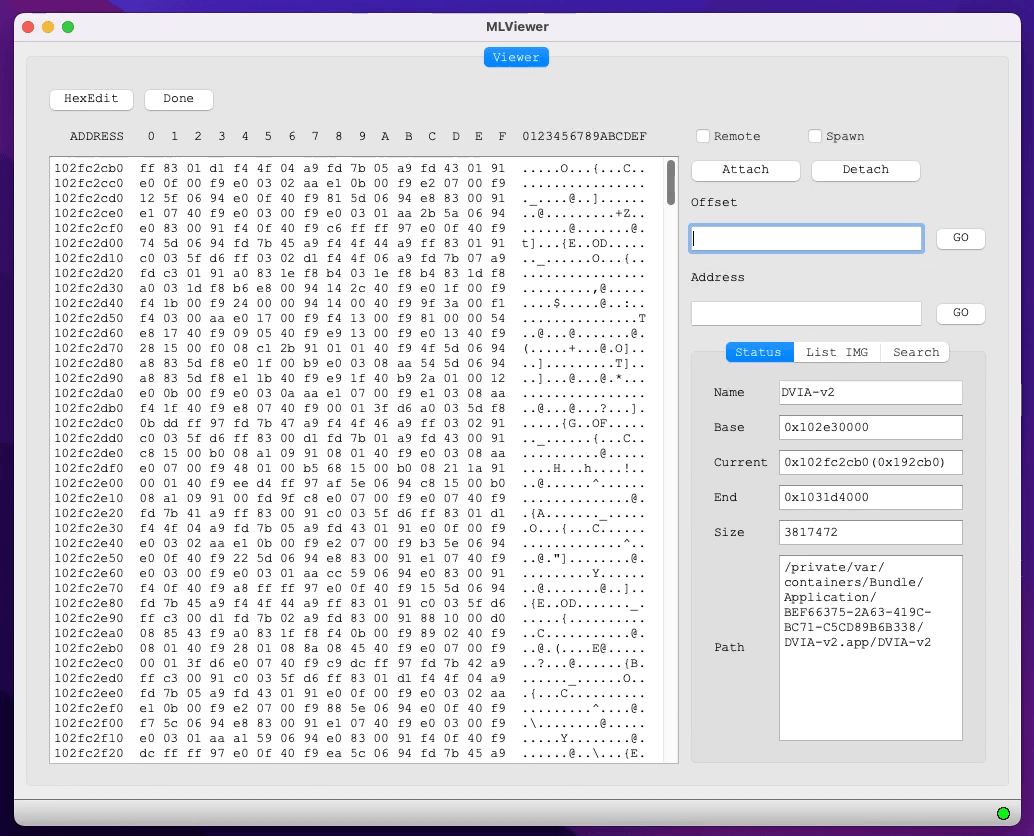Enable the Spawn checkbox

click(816, 136)
